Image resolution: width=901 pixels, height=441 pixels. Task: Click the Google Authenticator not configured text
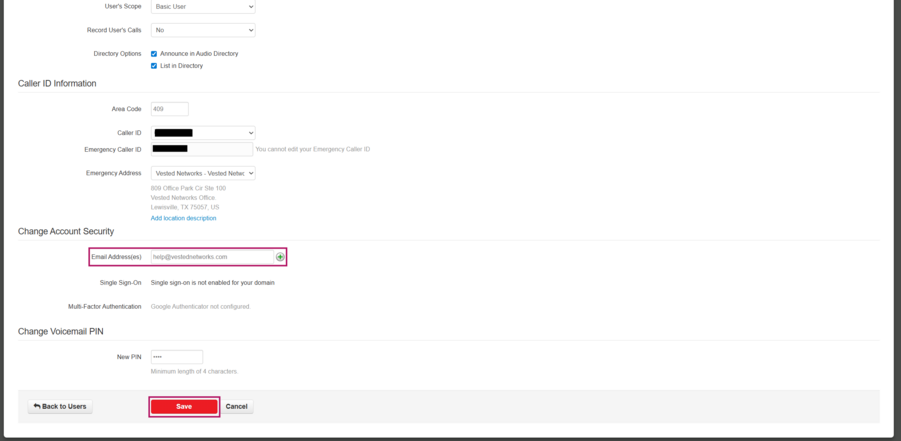coord(200,307)
